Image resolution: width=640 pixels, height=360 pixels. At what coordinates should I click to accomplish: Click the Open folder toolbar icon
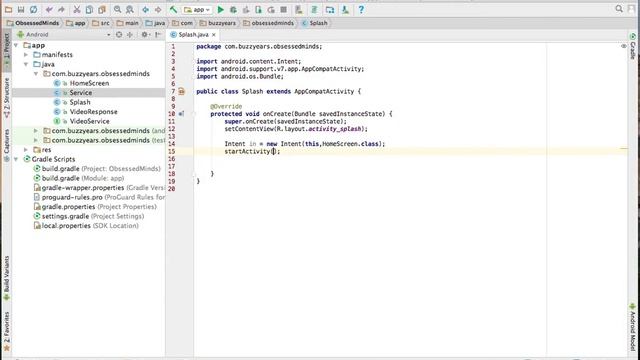8,9
